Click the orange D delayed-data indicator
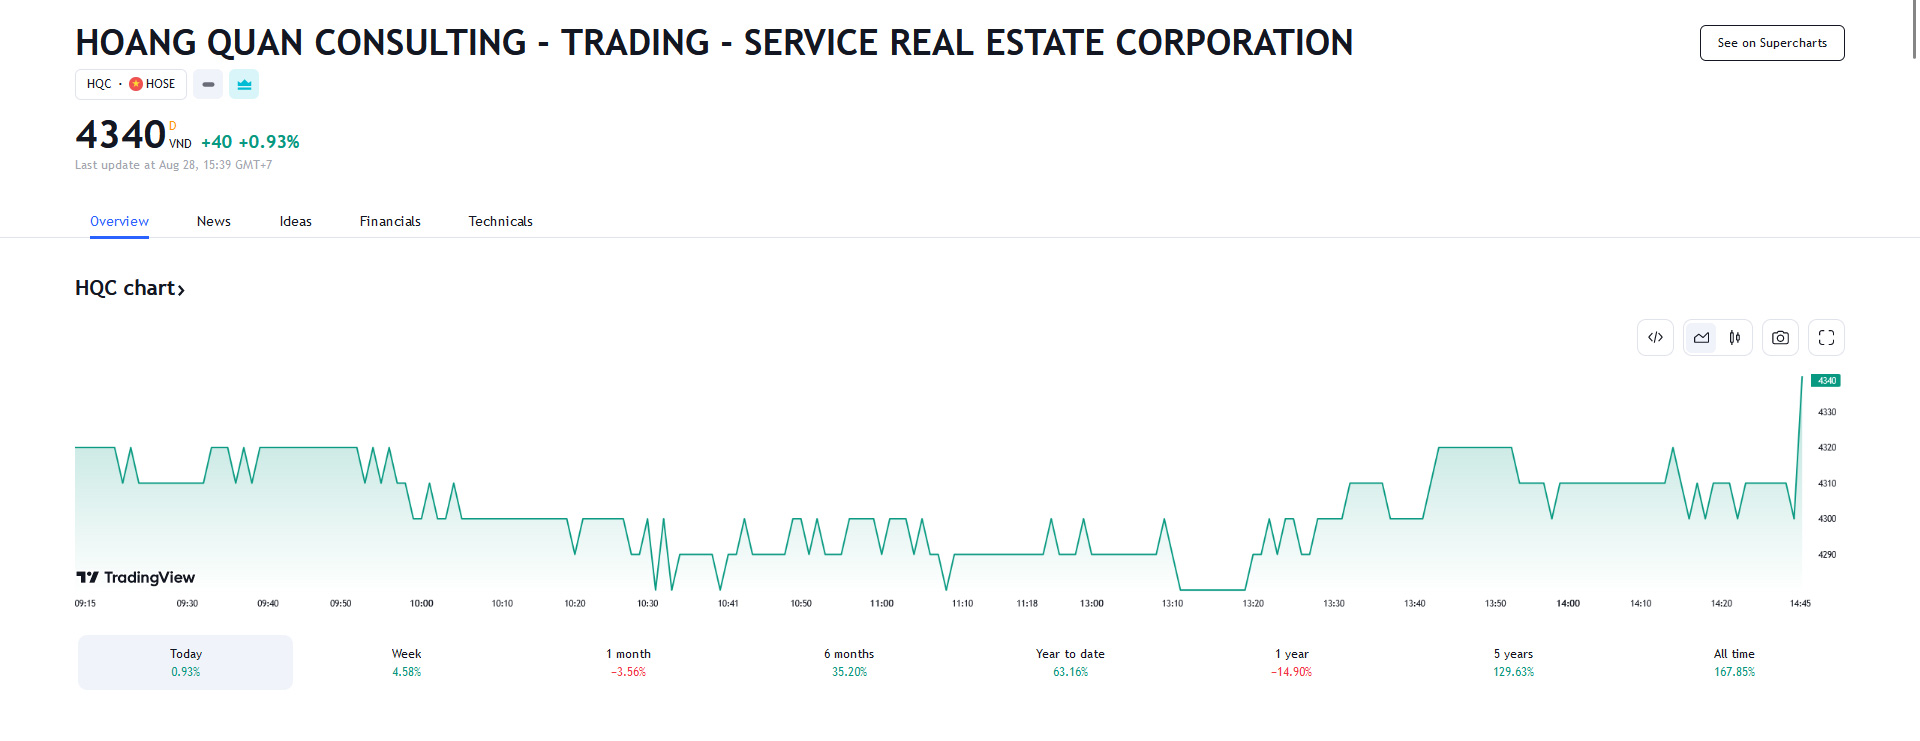This screenshot has height=741, width=1920. (172, 126)
